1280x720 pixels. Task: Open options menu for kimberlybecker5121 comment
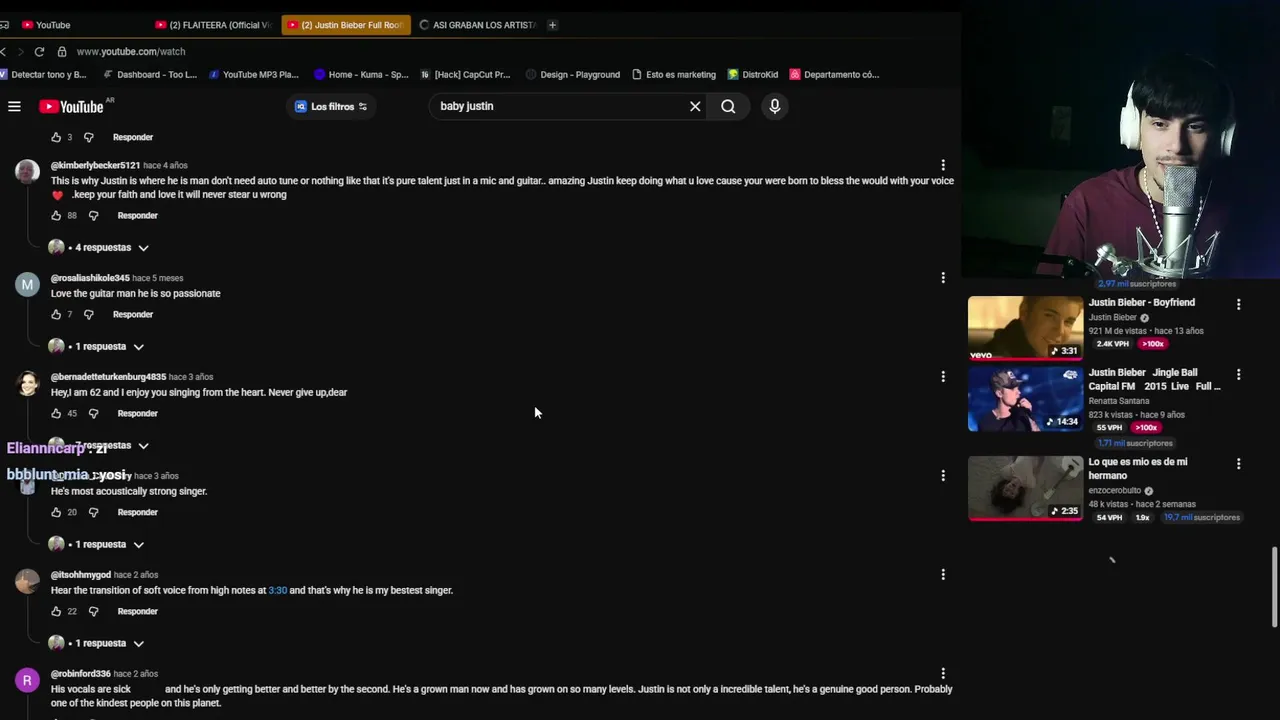pos(943,165)
